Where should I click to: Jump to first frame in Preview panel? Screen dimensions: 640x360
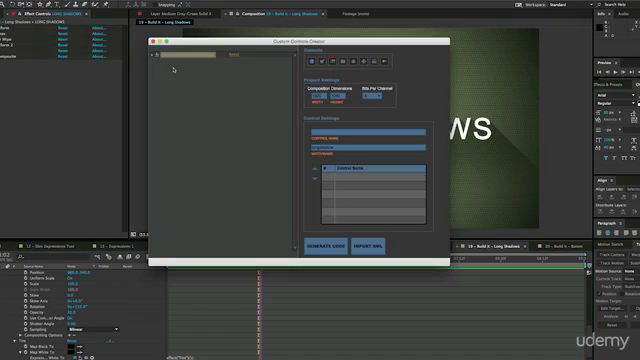click(x=599, y=72)
